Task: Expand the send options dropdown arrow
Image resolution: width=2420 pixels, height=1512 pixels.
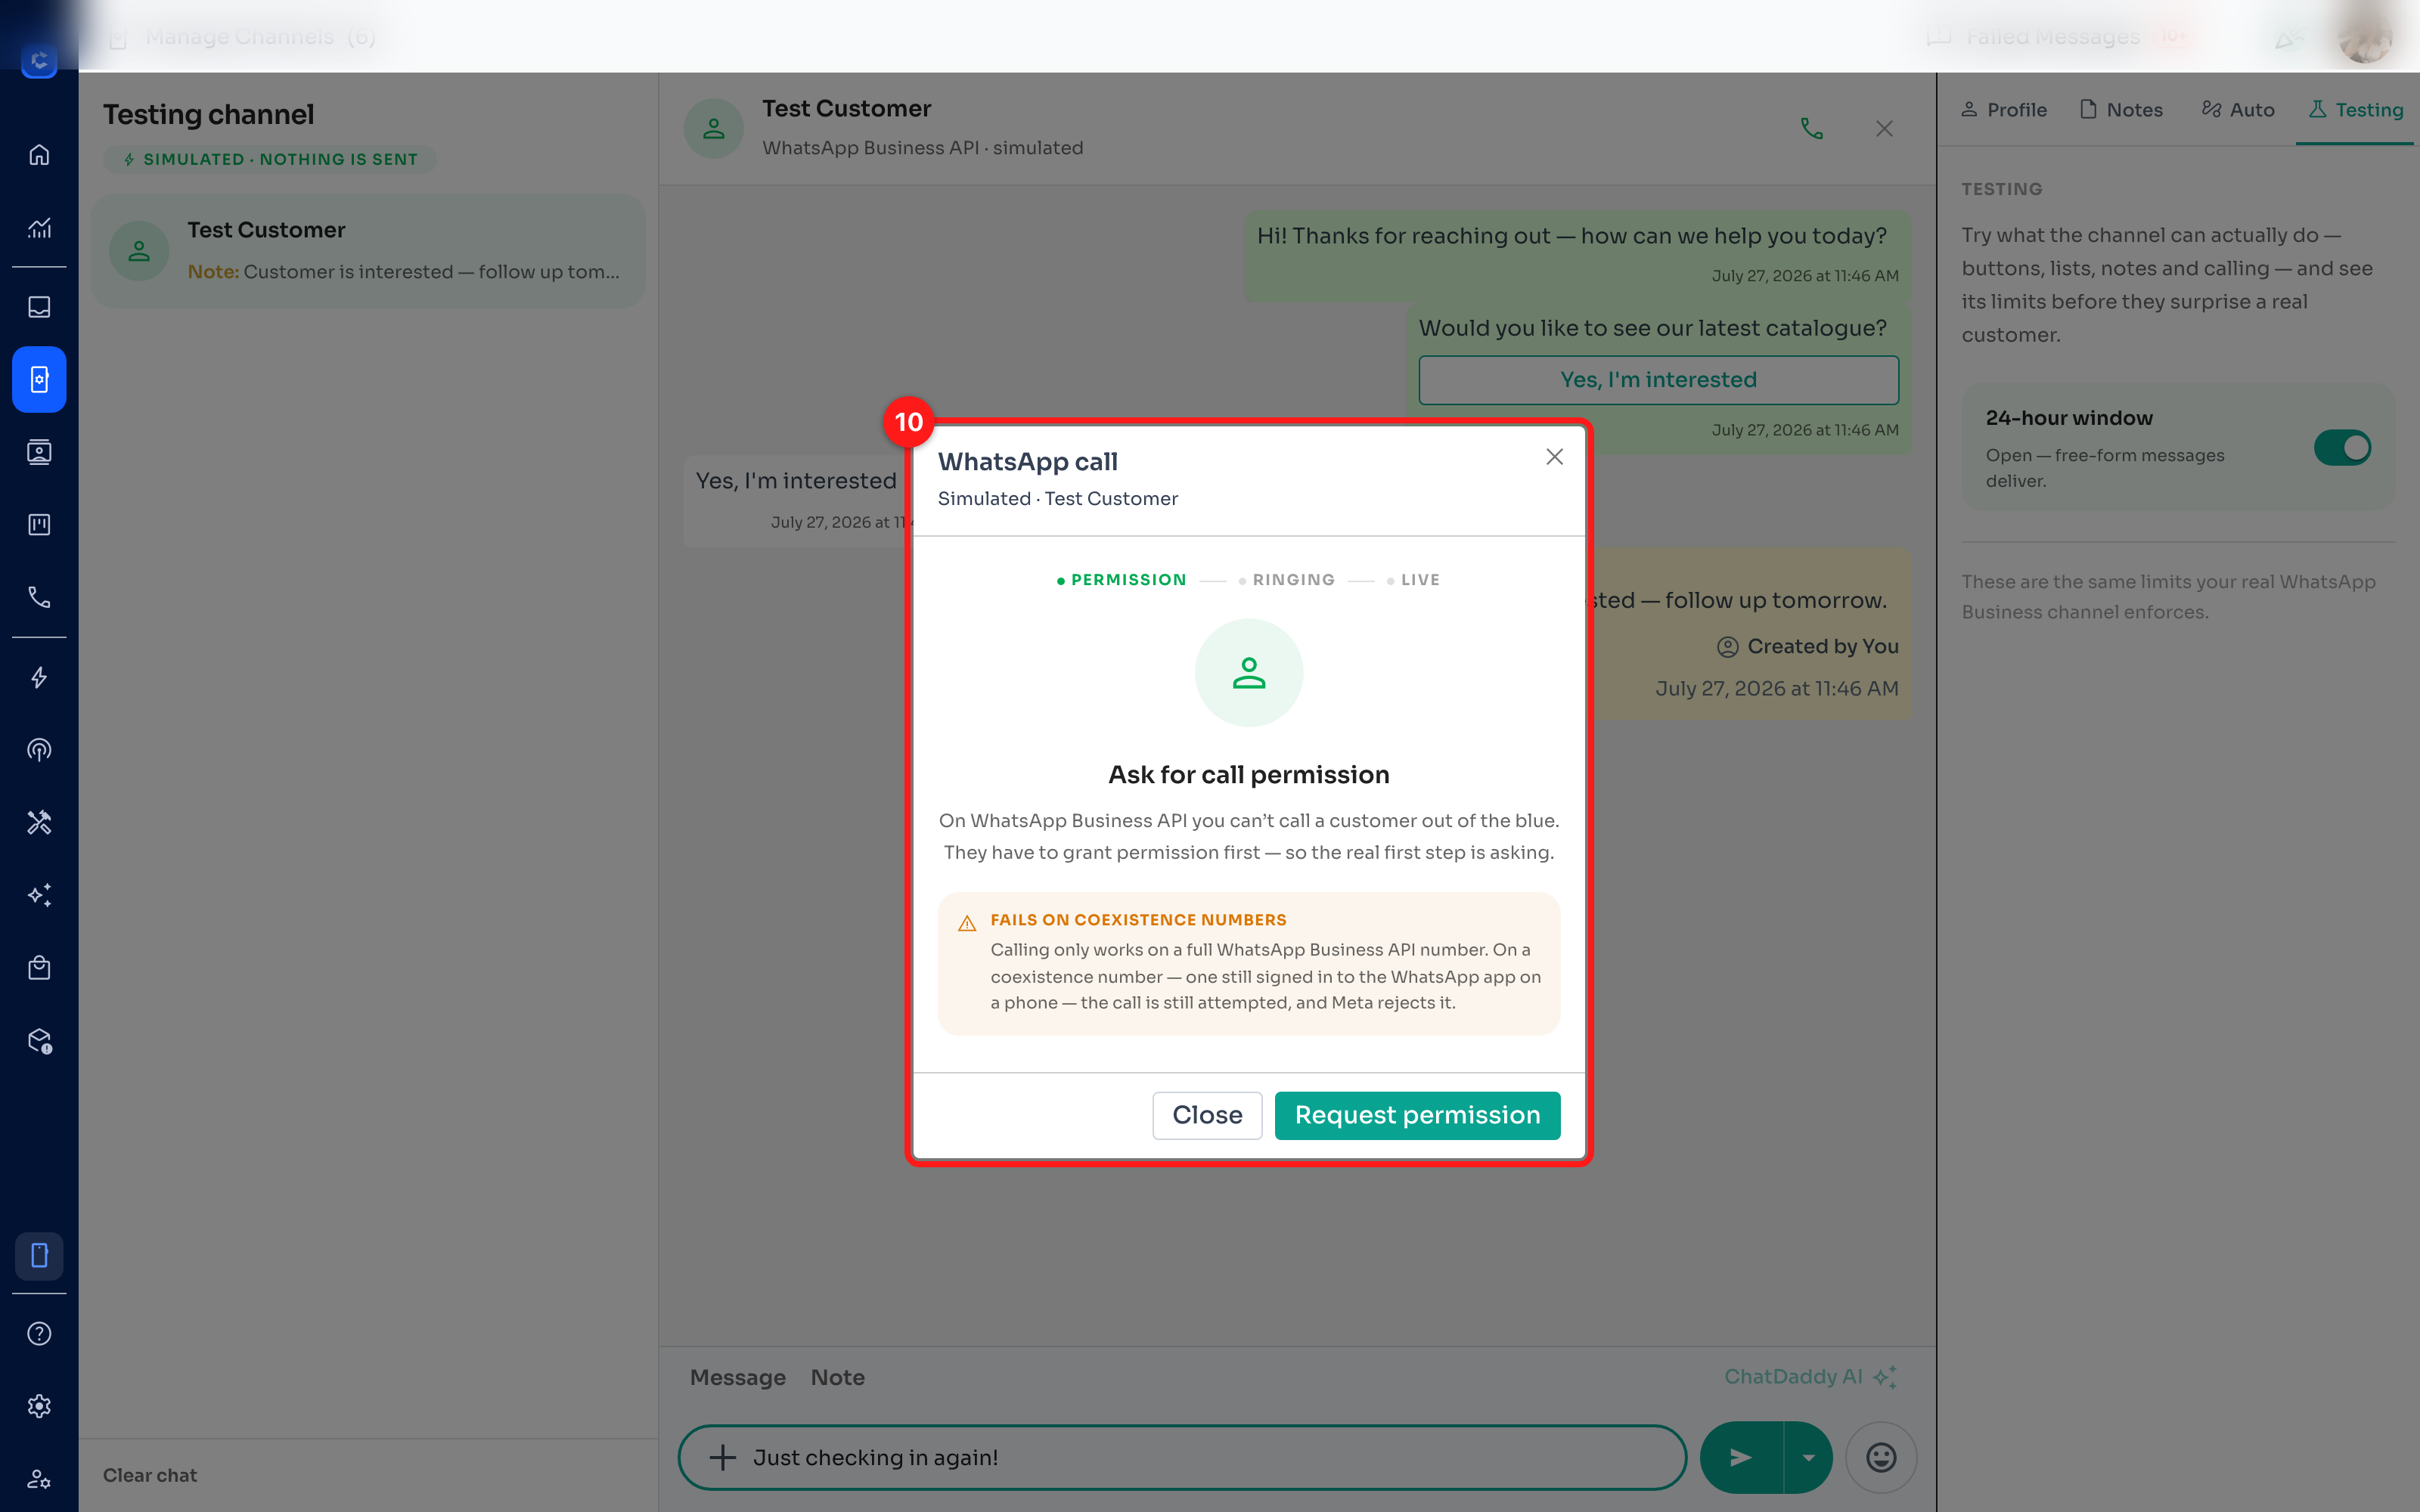Action: (x=1809, y=1457)
